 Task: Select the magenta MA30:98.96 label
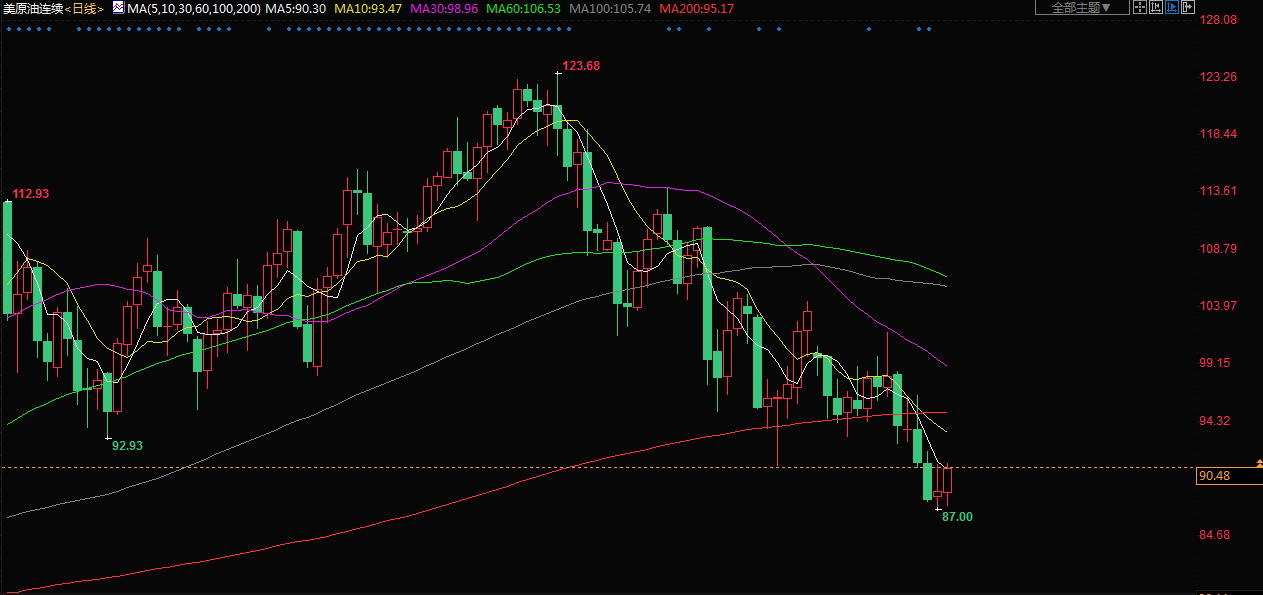[444, 8]
